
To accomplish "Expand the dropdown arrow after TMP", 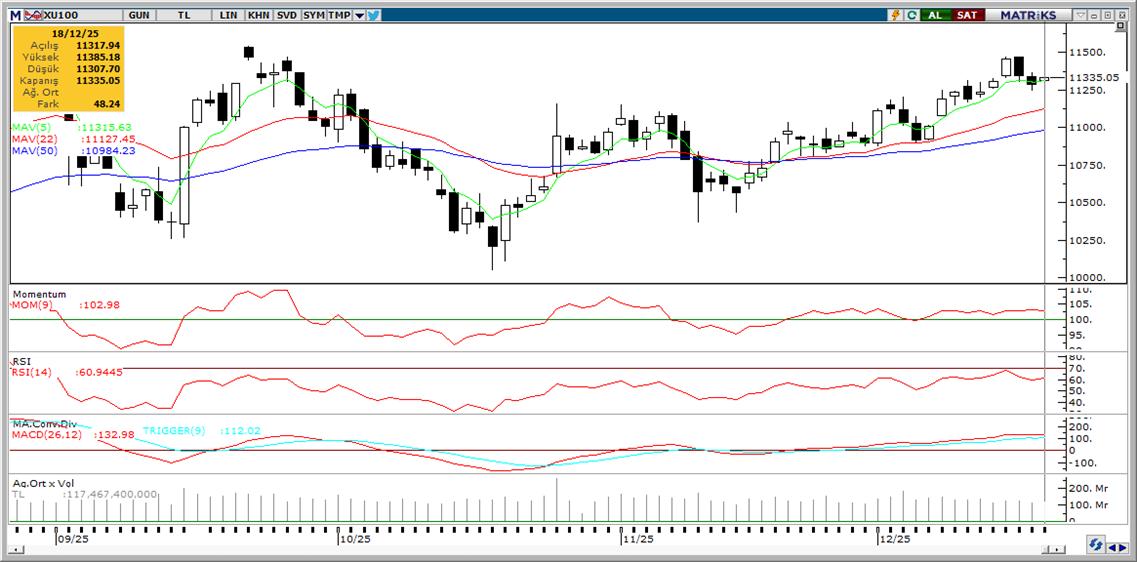I will (359, 15).
